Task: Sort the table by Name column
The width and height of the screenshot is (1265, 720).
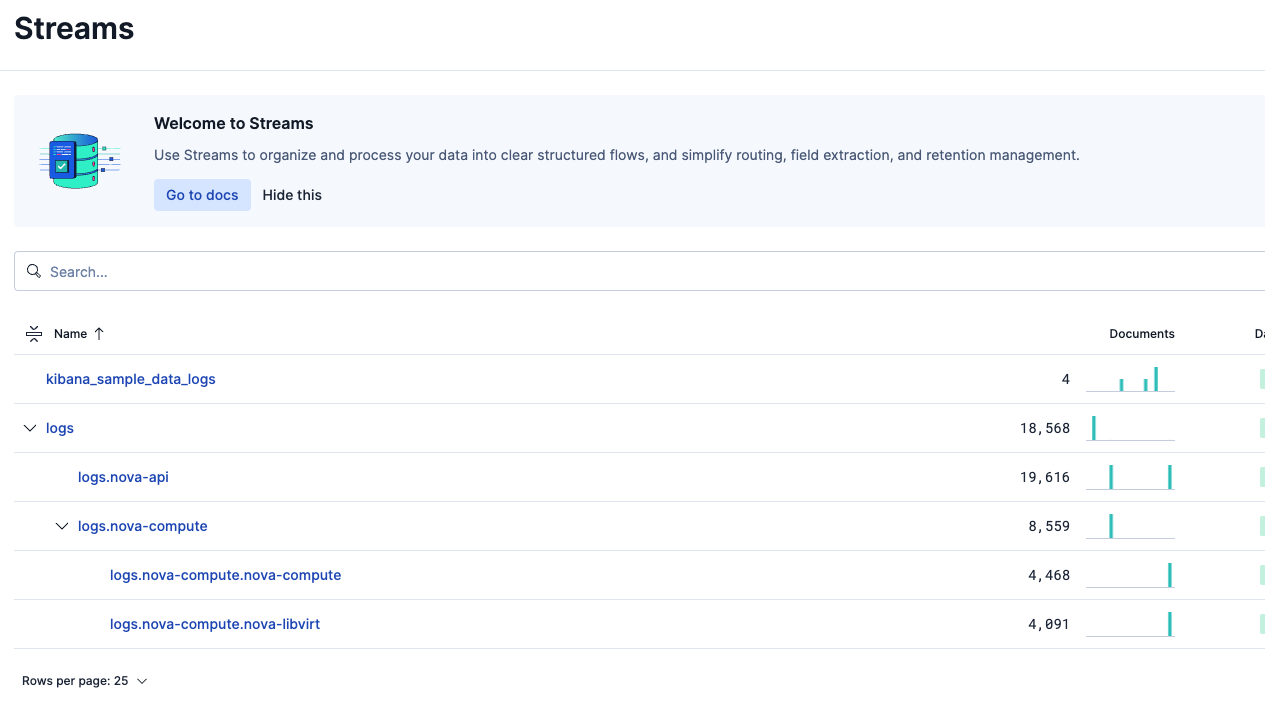Action: coord(70,334)
